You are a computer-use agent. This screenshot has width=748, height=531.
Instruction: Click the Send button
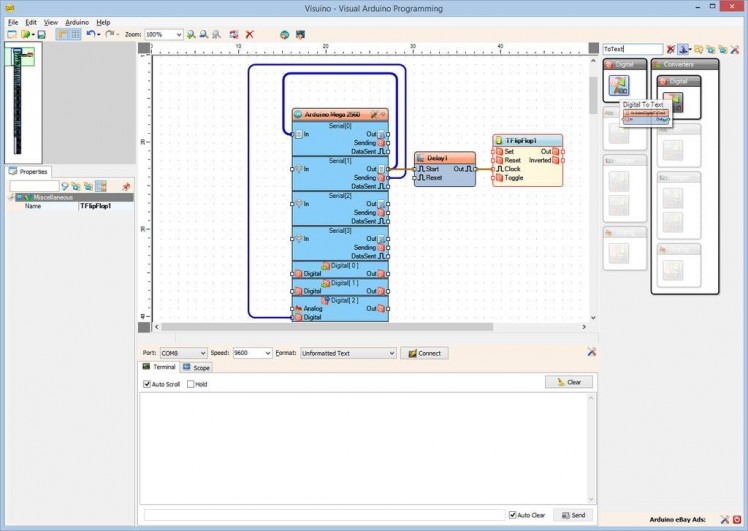(573, 515)
